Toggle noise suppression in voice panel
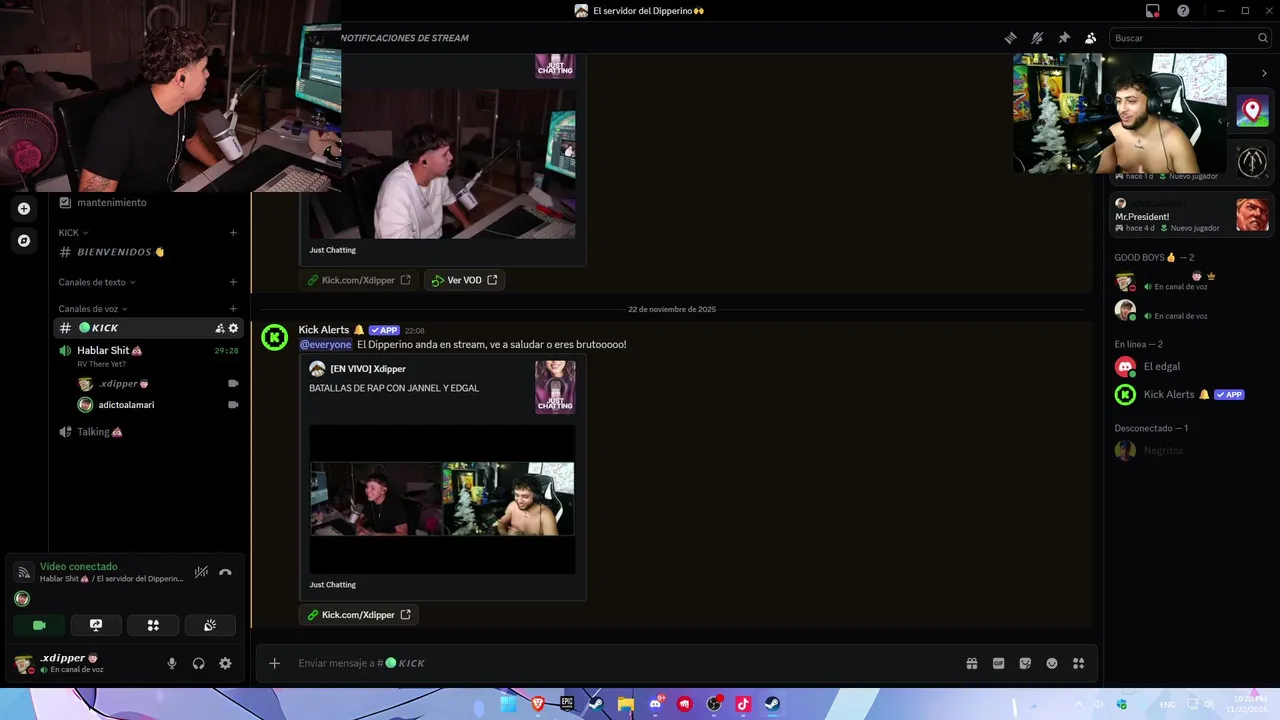 [201, 572]
